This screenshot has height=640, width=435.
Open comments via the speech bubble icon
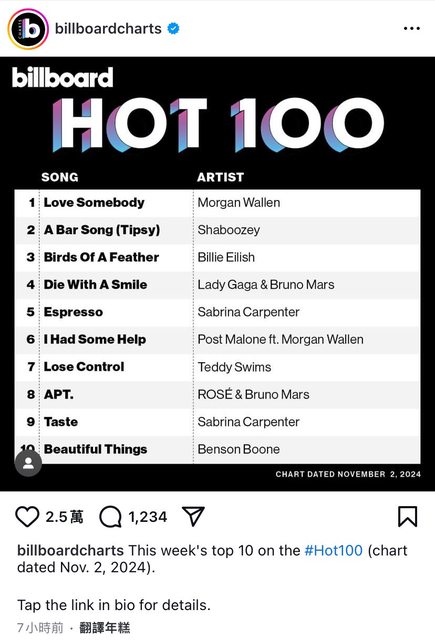(111, 517)
